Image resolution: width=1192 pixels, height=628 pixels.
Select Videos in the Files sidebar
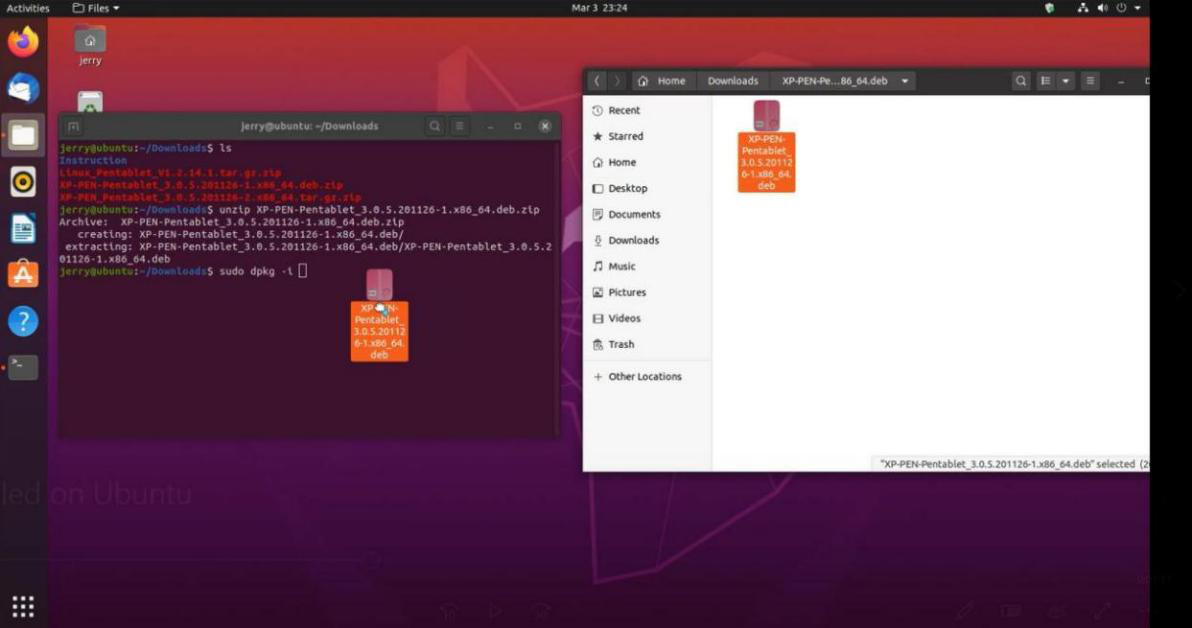pyautogui.click(x=648, y=318)
